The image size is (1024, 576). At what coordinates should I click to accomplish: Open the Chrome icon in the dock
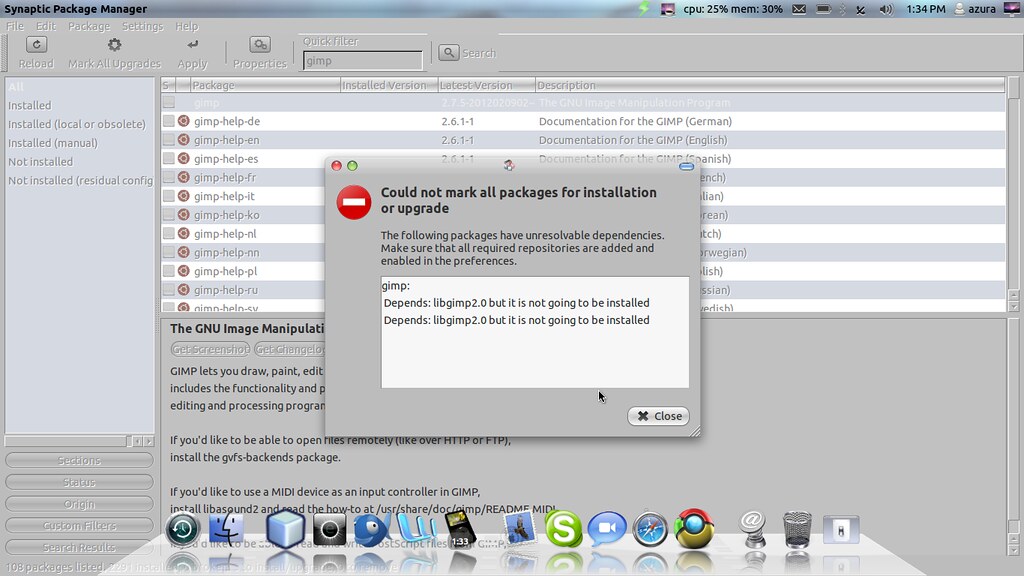[x=693, y=528]
